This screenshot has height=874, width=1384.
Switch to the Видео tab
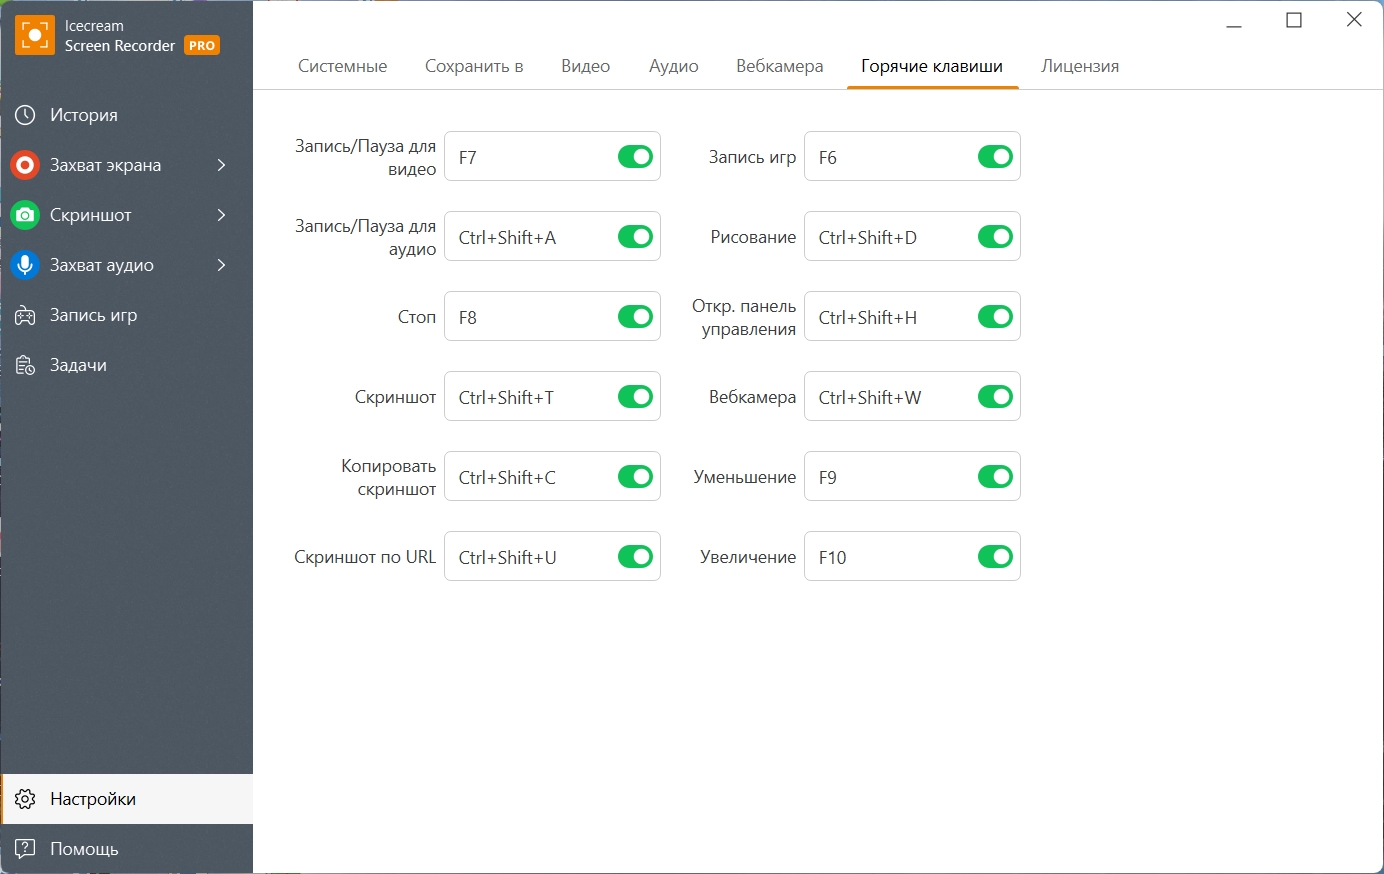585,66
